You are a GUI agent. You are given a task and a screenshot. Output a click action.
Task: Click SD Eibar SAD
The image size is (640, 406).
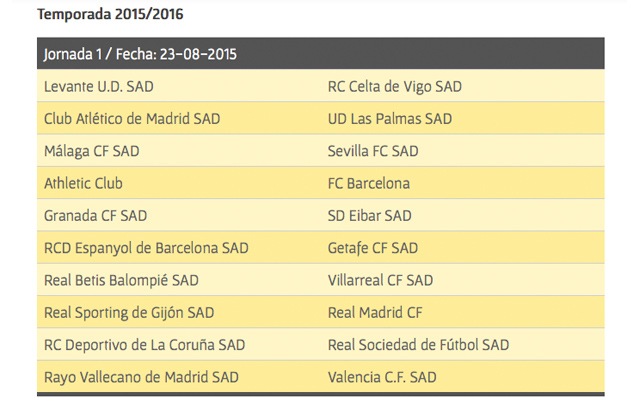(x=370, y=216)
